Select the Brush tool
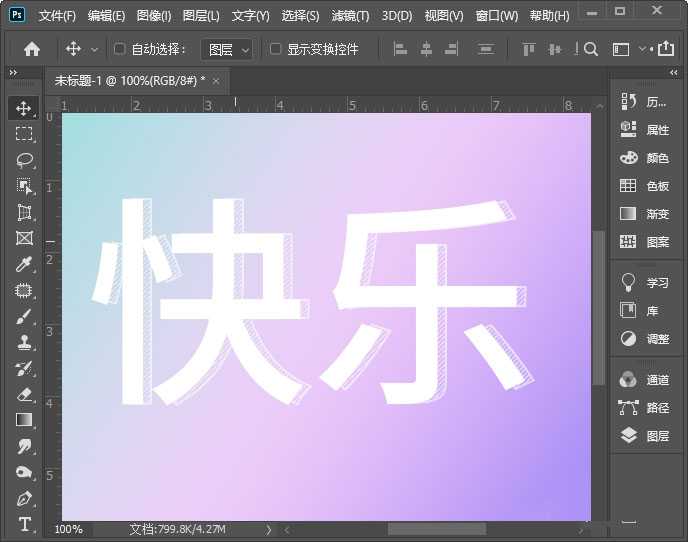 click(x=24, y=316)
